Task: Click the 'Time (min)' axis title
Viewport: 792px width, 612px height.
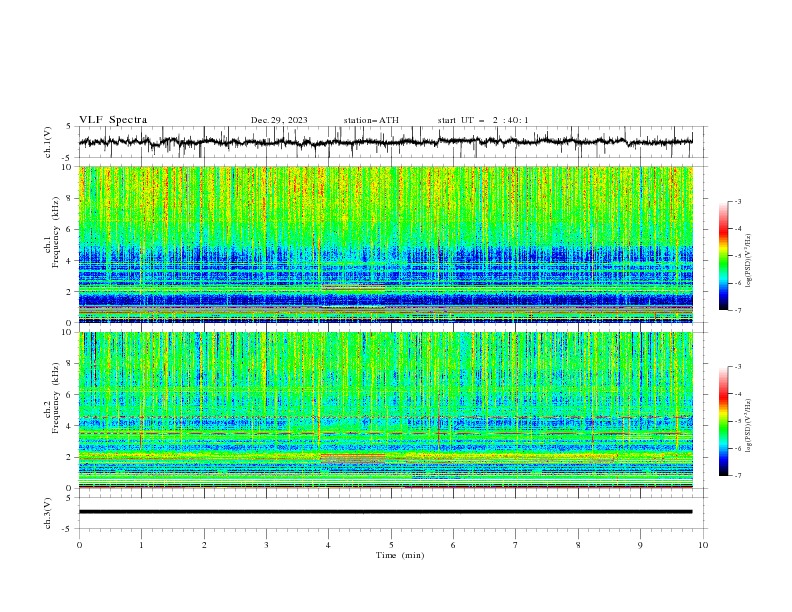Action: pyautogui.click(x=400, y=555)
